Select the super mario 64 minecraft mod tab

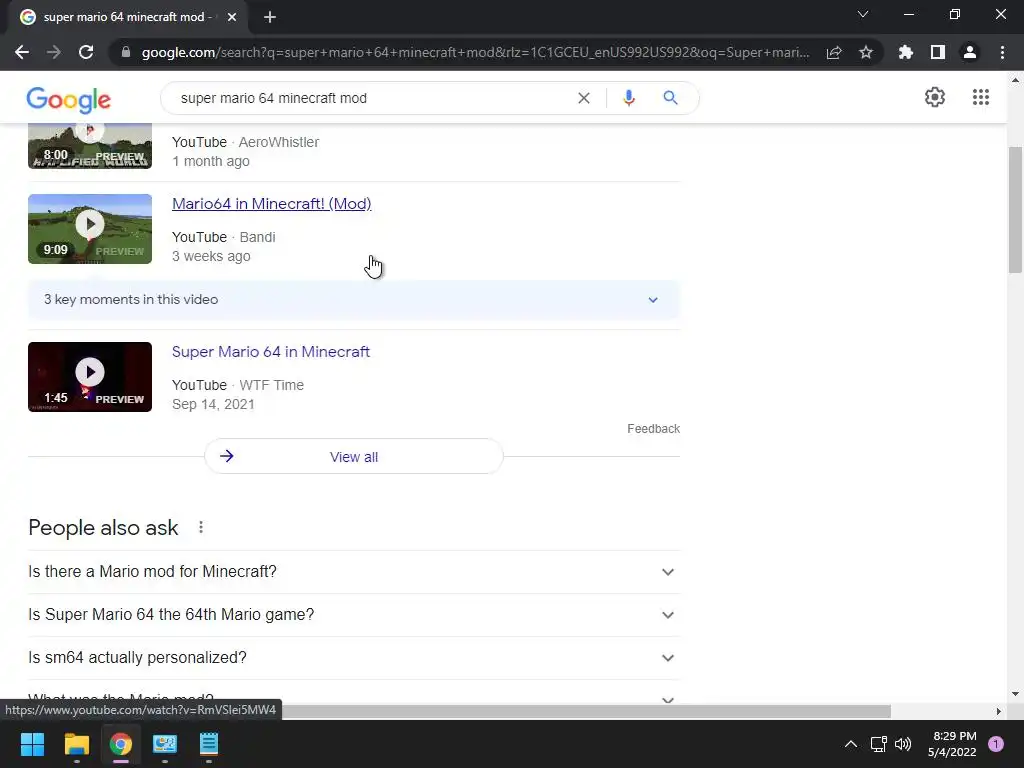tap(128, 17)
